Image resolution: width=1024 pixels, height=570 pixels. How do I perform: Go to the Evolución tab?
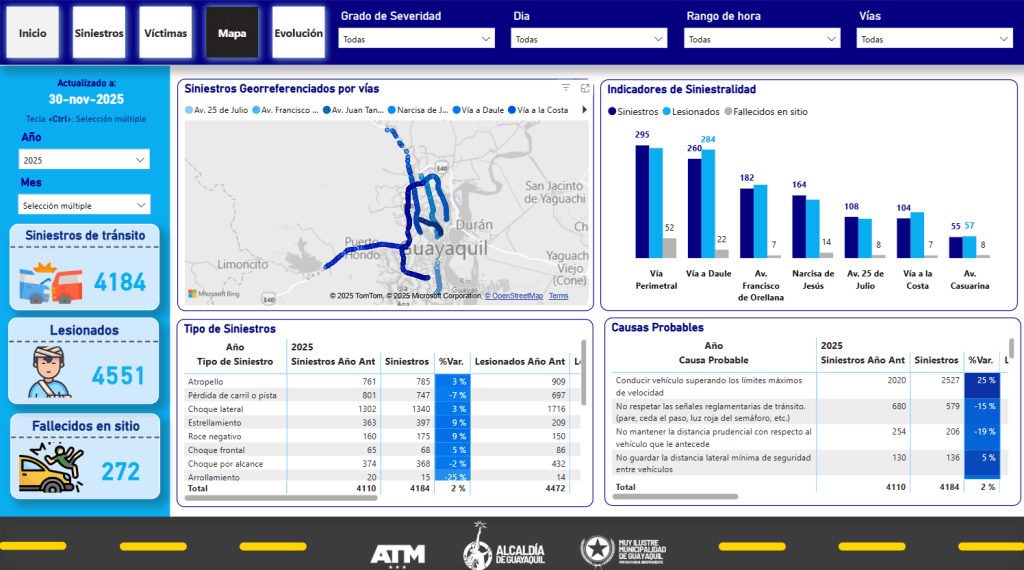298,33
